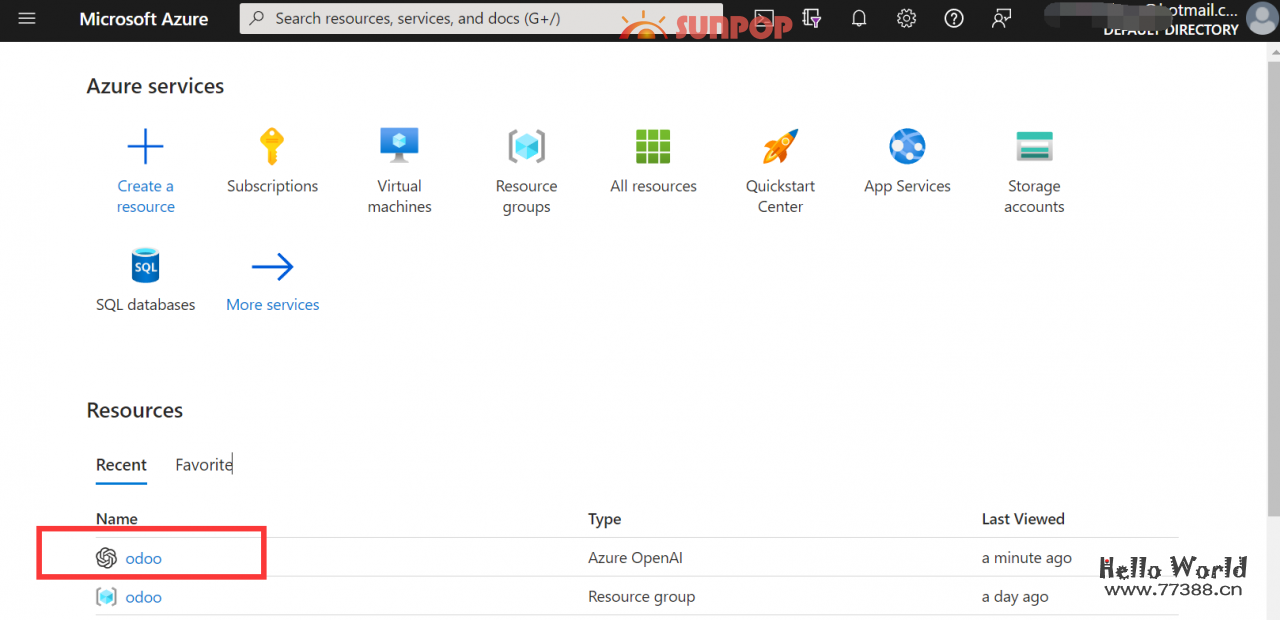The image size is (1280, 620).
Task: Open the notifications bell
Action: (x=859, y=19)
